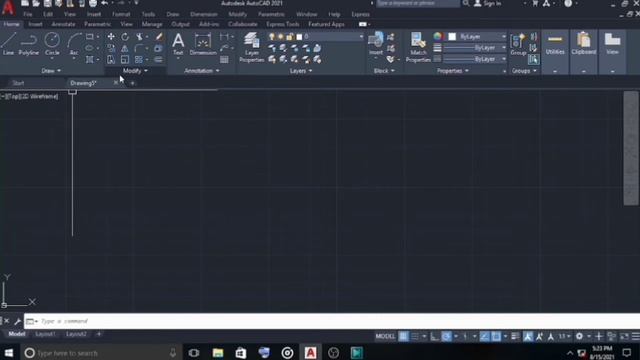The height and width of the screenshot is (360, 640).
Task: Expand the Layers panel
Action: [301, 71]
